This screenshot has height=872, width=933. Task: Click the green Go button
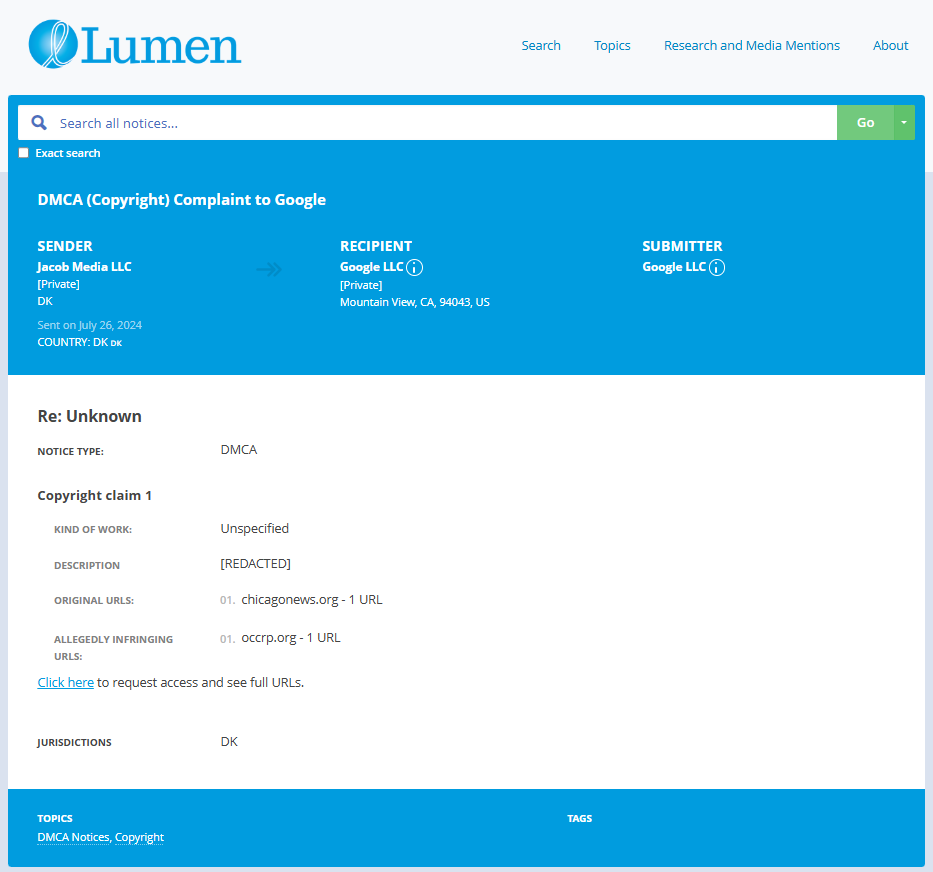[865, 123]
